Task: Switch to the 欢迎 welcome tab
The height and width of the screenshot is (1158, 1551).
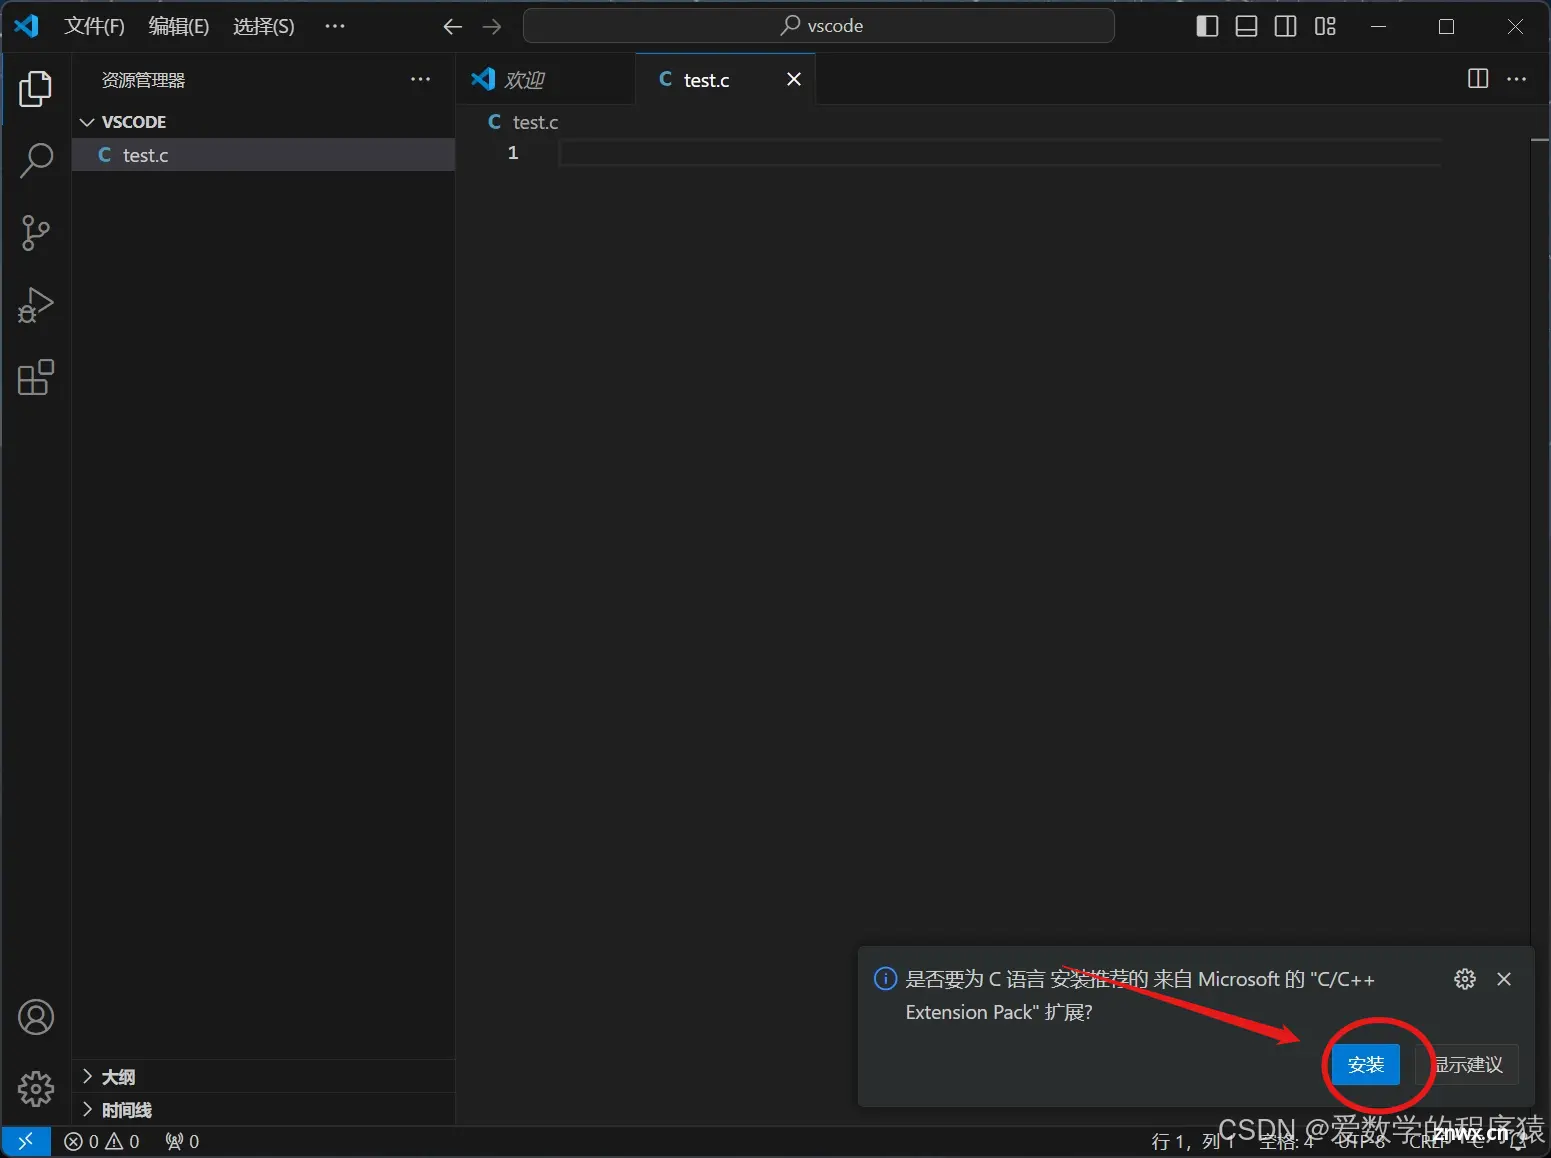Action: 546,79
